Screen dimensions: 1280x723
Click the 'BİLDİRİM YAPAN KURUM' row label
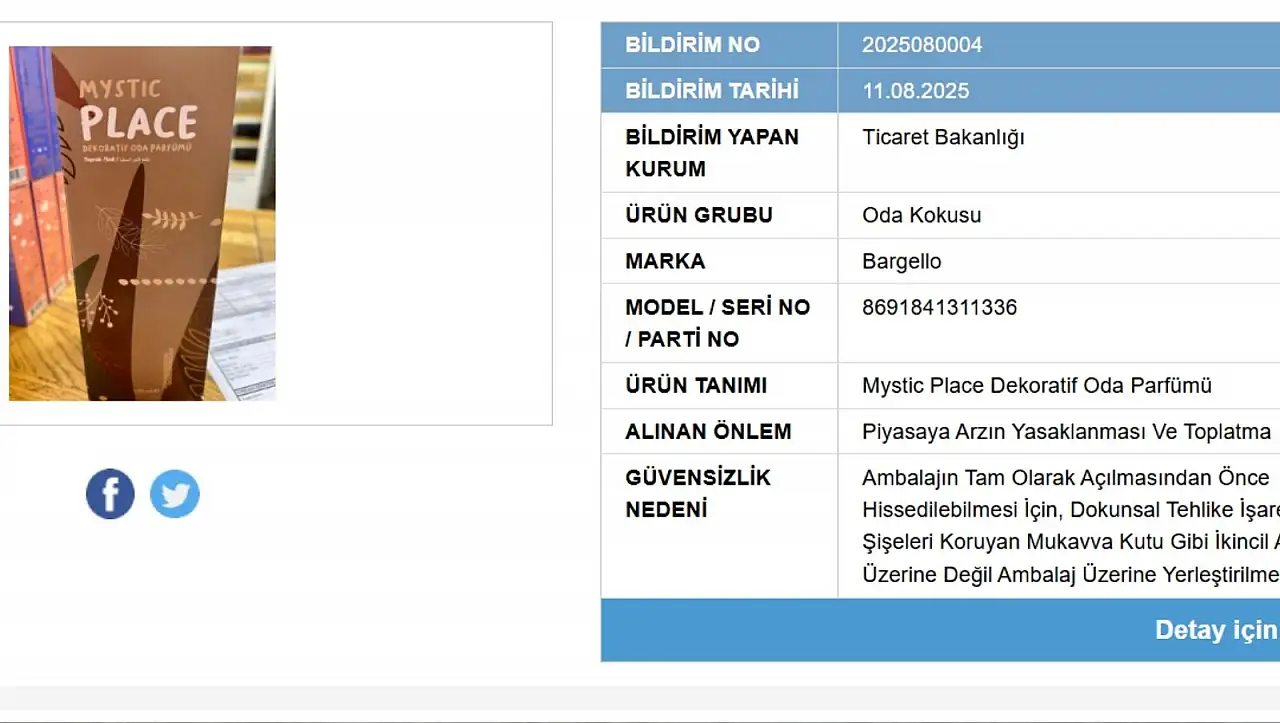(x=711, y=153)
